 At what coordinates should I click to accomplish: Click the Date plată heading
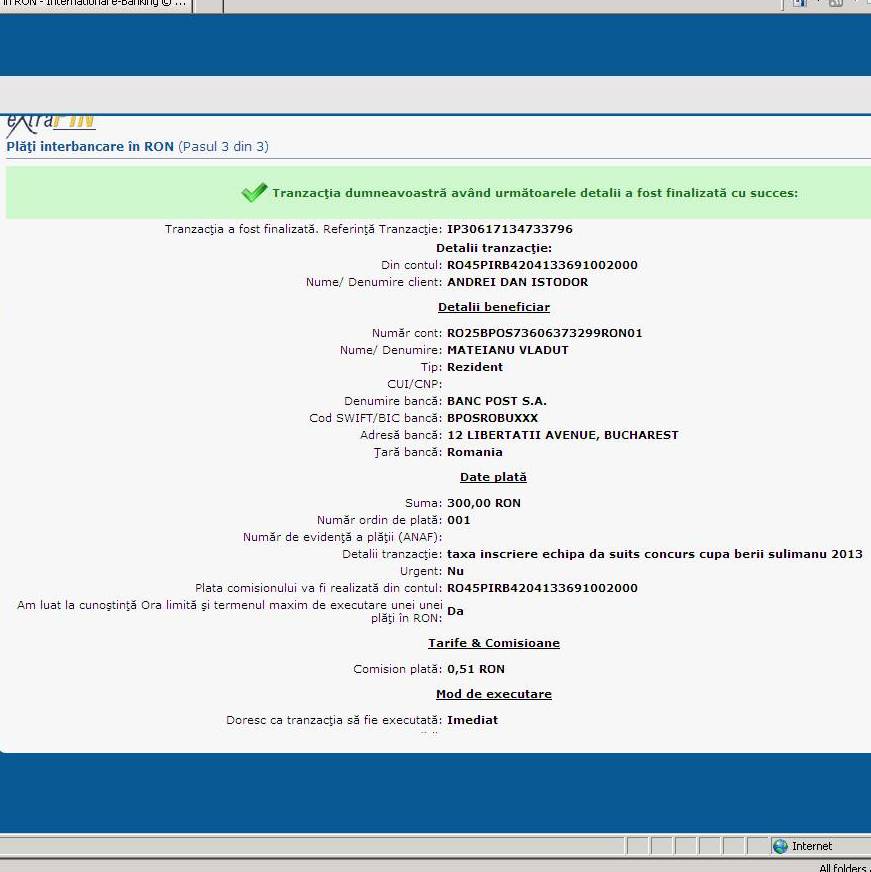click(493, 477)
